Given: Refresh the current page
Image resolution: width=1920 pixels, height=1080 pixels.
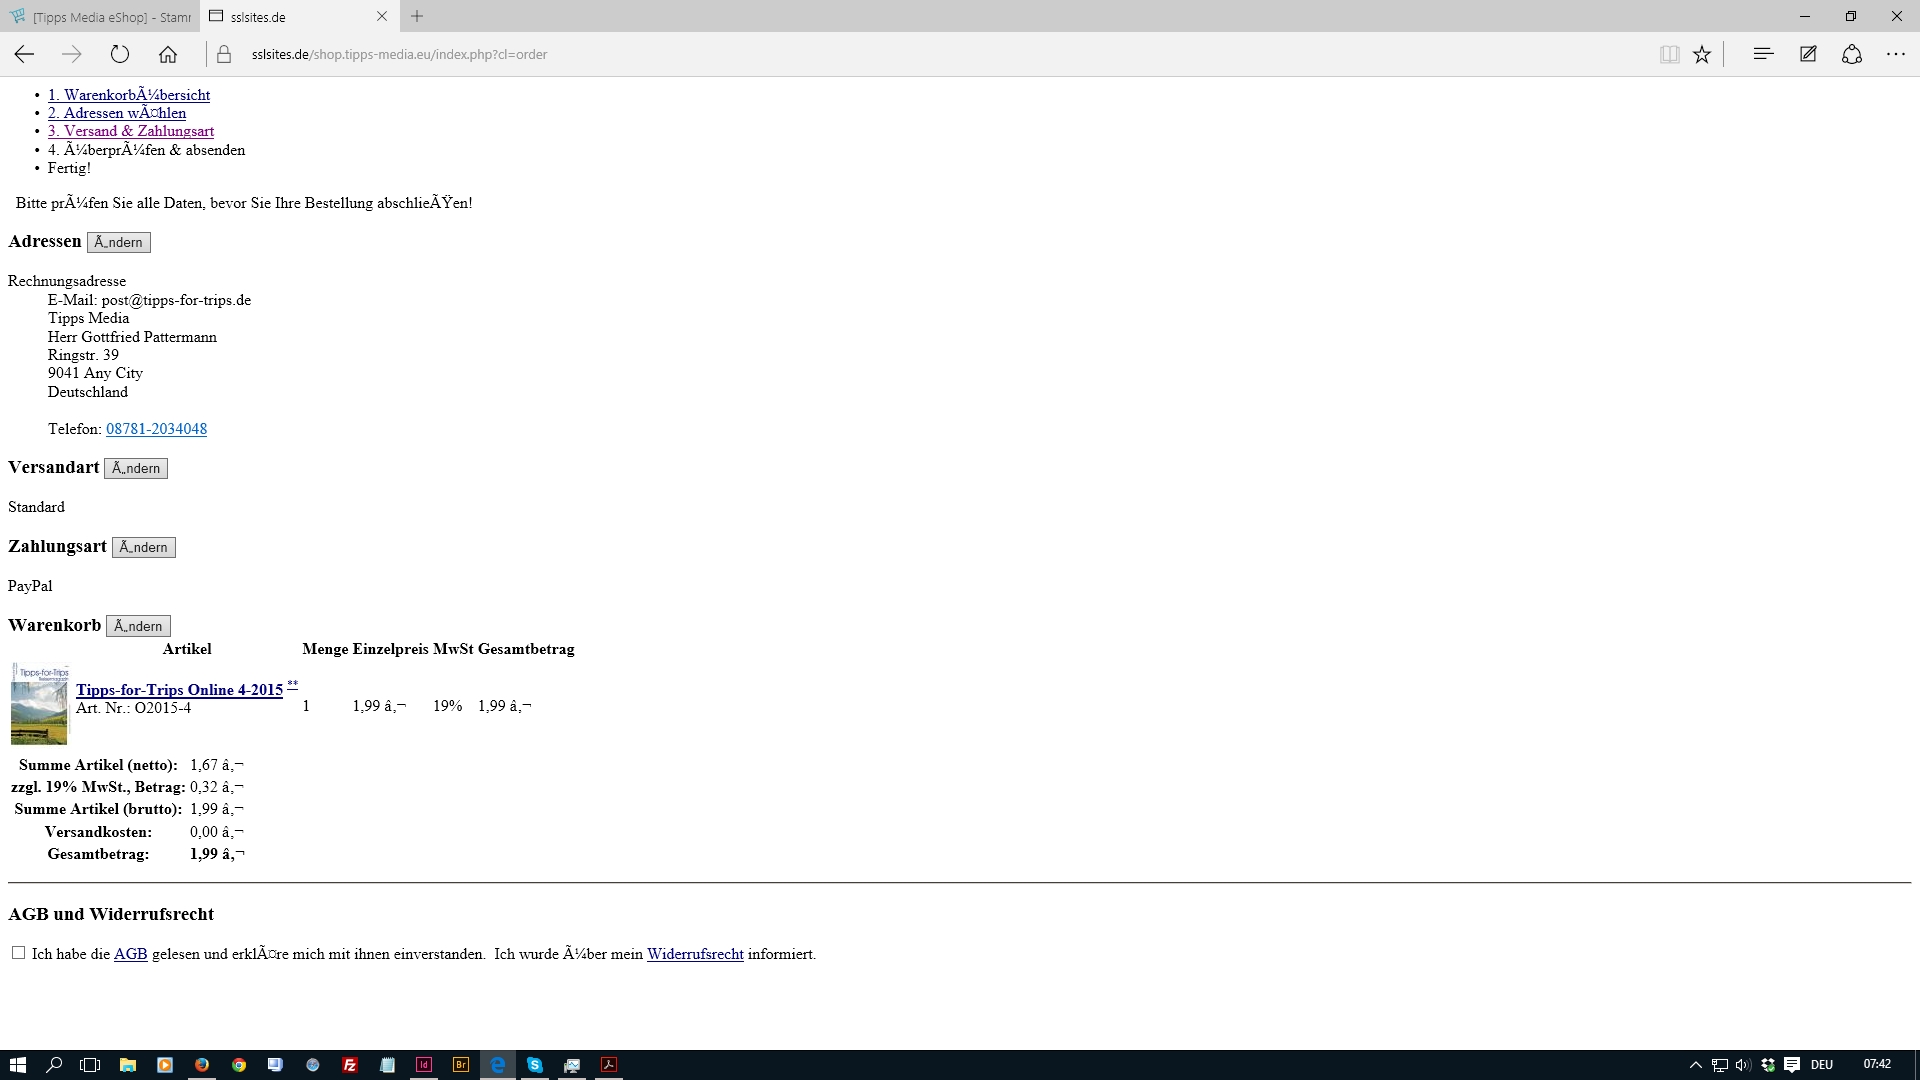Looking at the screenshot, I should pyautogui.click(x=120, y=55).
